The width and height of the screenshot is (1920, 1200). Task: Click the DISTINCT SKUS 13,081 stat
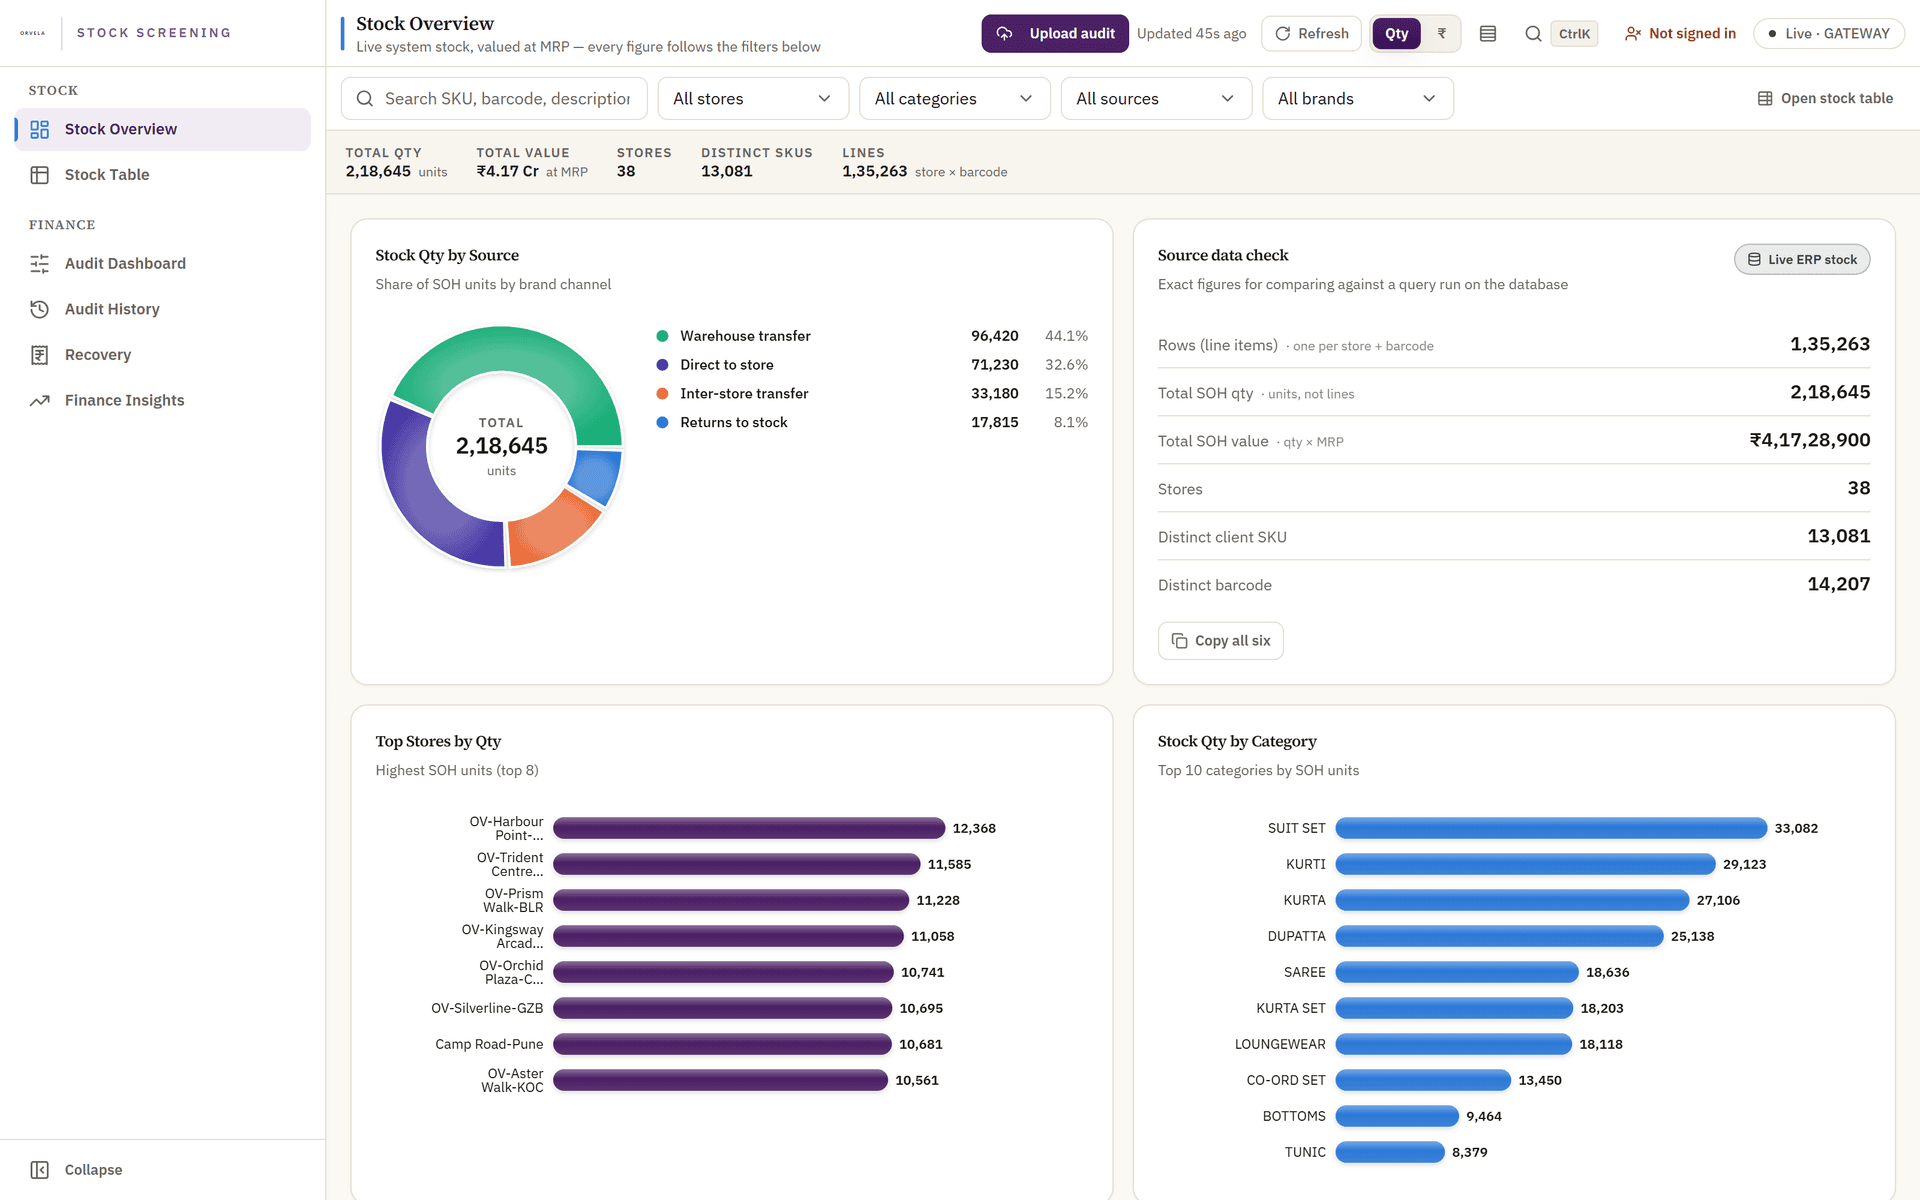click(x=756, y=162)
